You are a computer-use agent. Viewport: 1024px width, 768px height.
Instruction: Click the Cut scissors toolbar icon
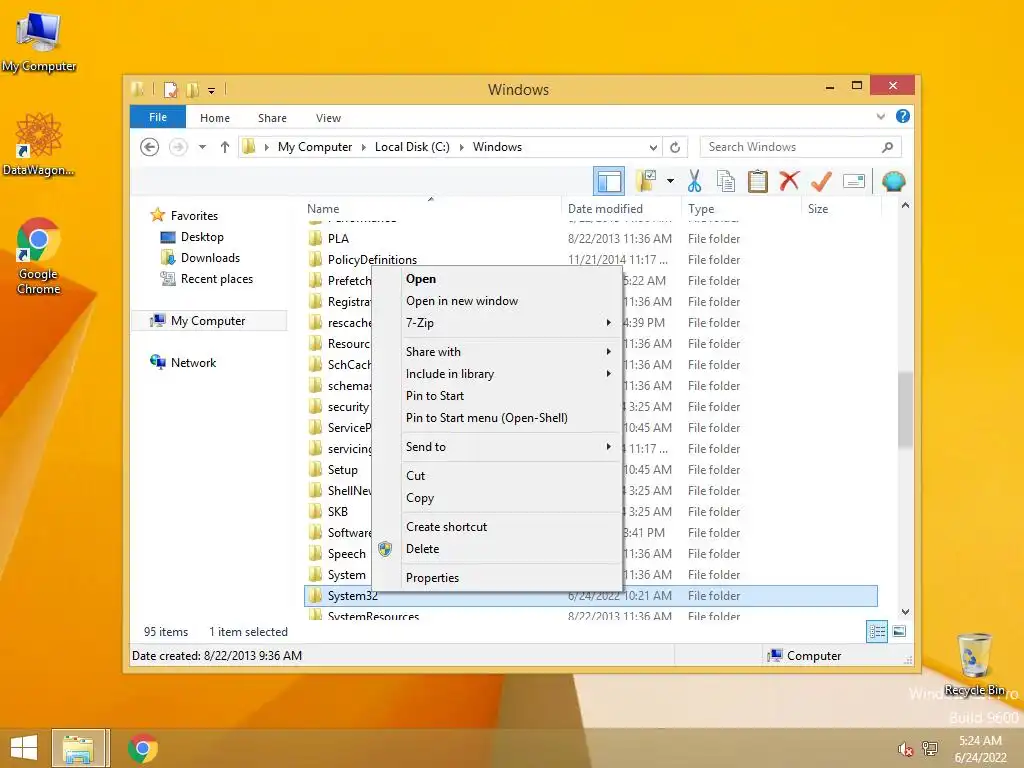coord(694,181)
